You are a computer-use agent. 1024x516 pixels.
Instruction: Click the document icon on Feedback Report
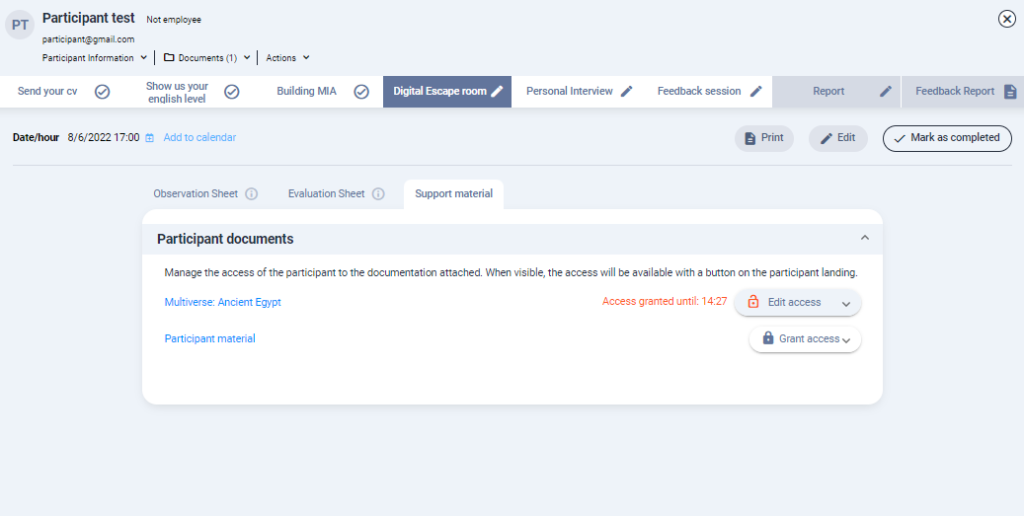pyautogui.click(x=1010, y=91)
